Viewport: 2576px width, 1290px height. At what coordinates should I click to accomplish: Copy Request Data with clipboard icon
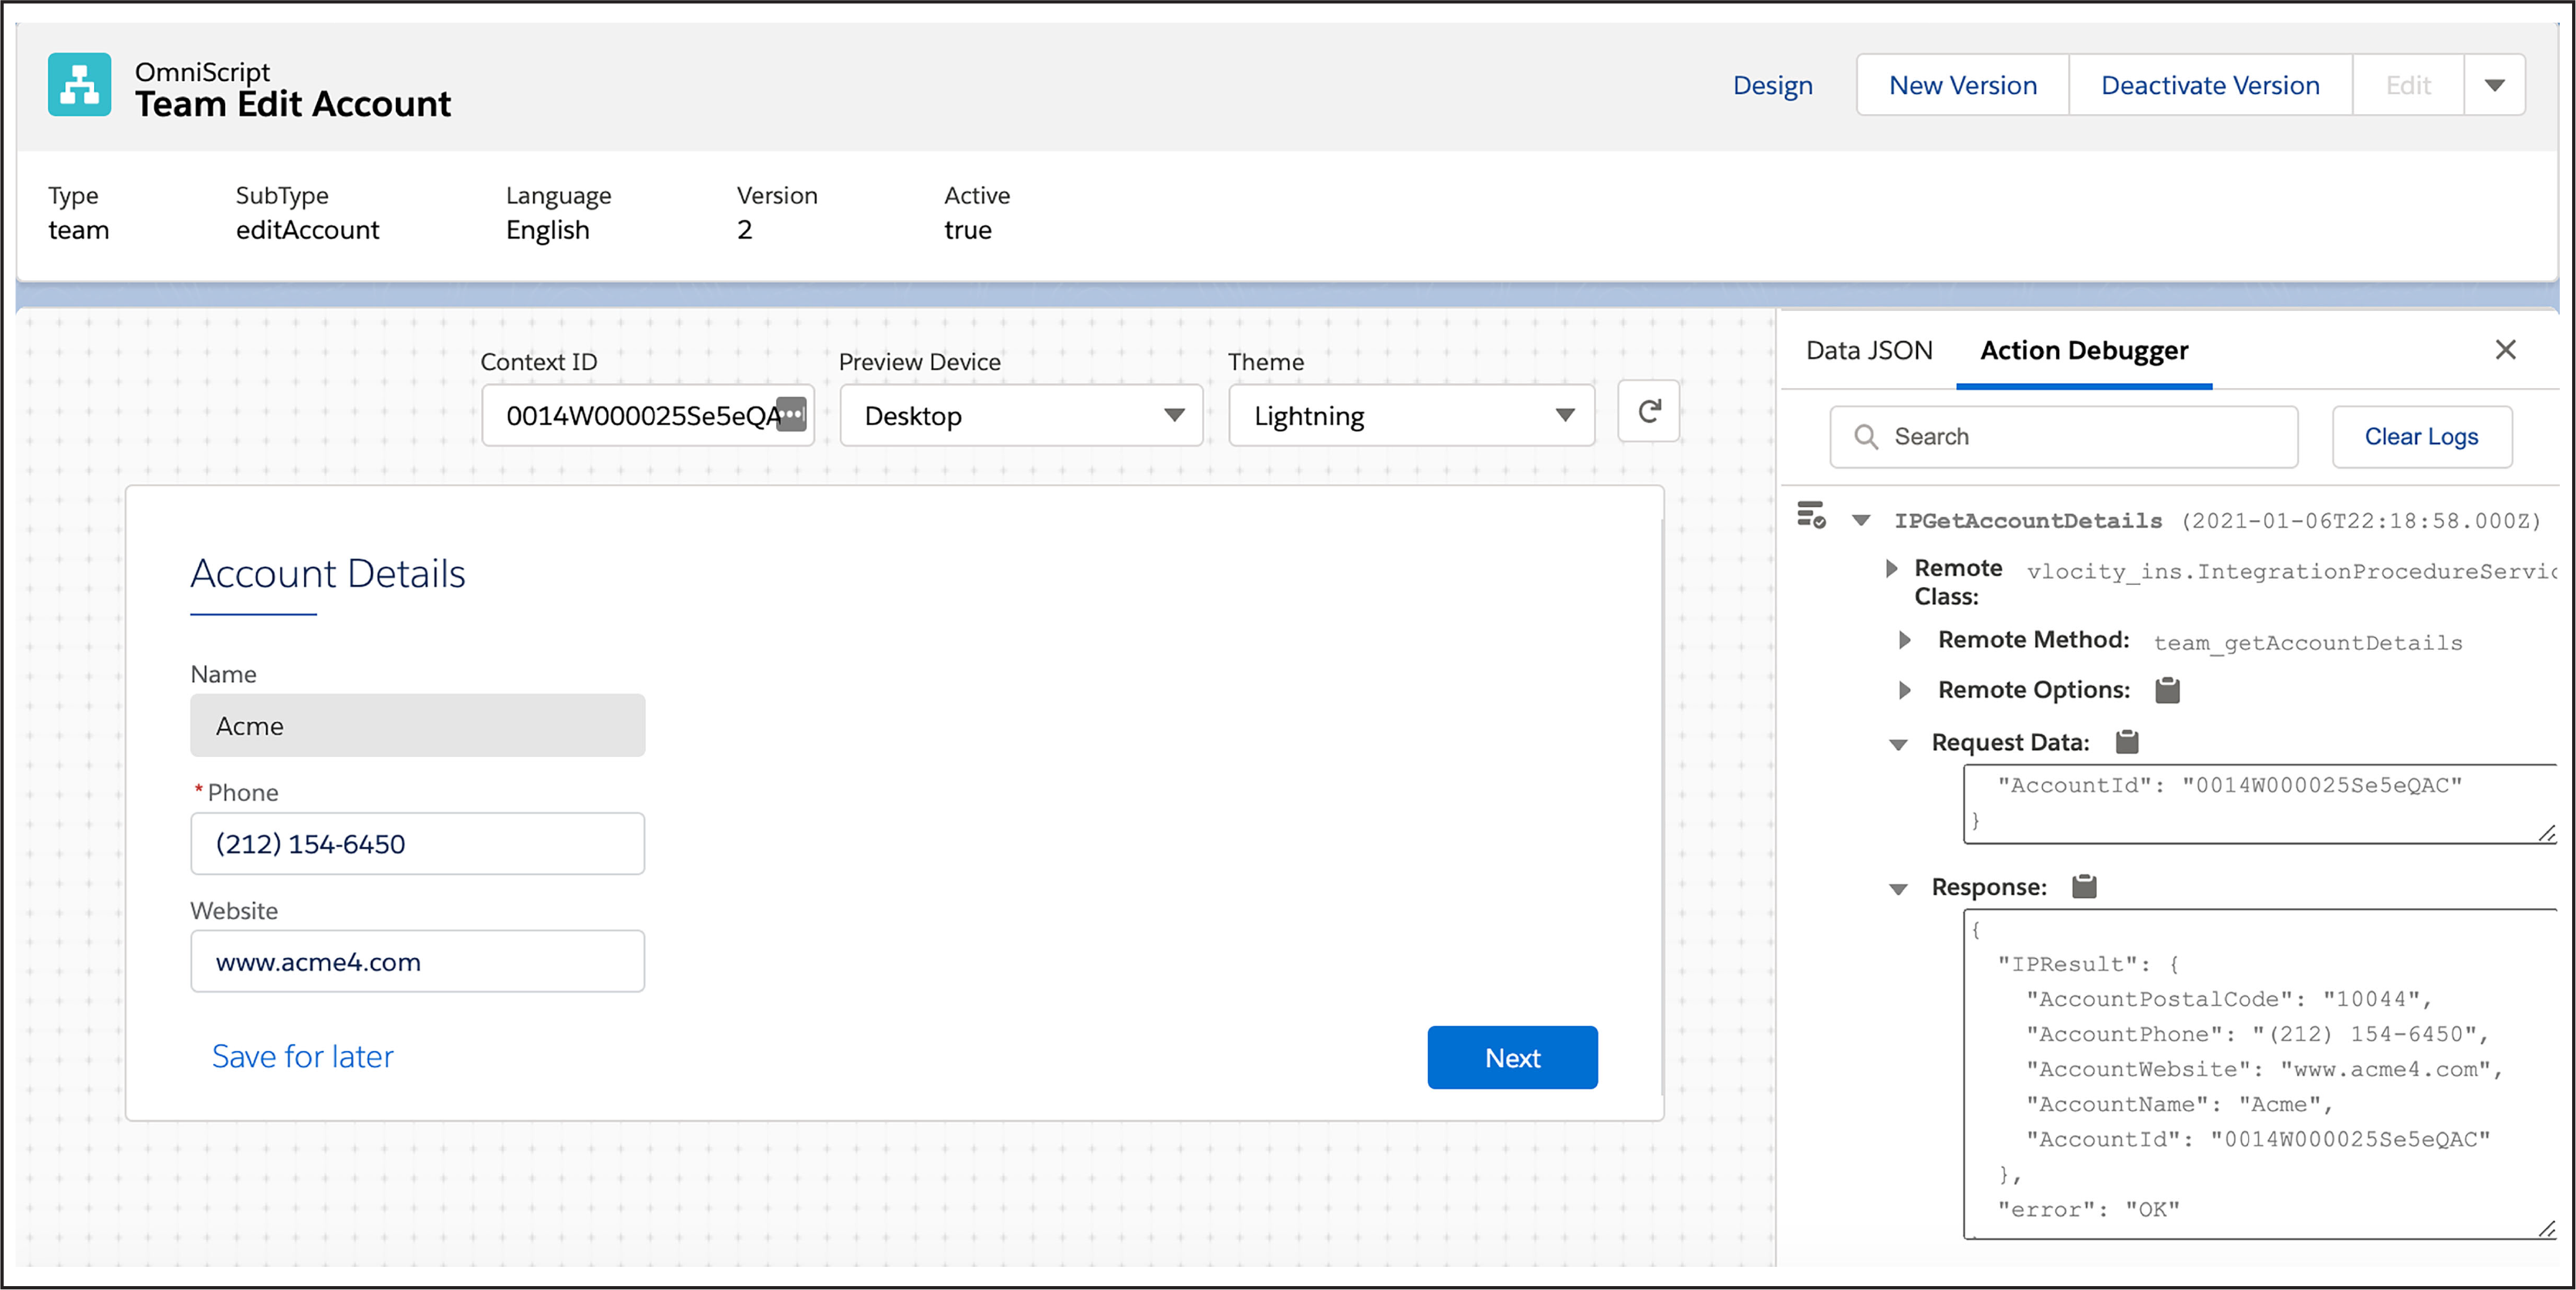[x=2127, y=742]
